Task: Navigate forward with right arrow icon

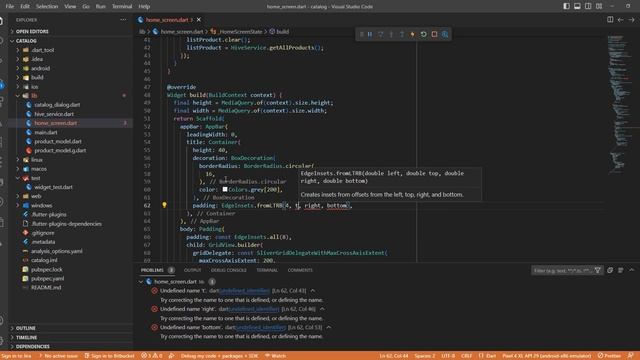Action: 631,20
